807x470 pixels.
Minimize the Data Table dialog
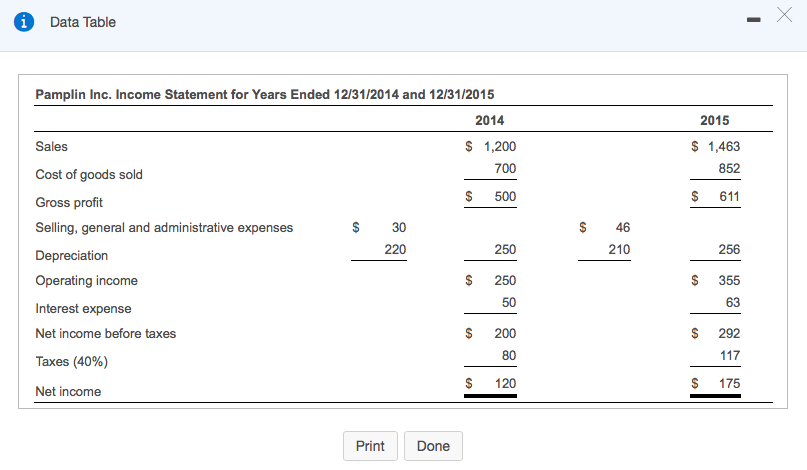pos(753,20)
